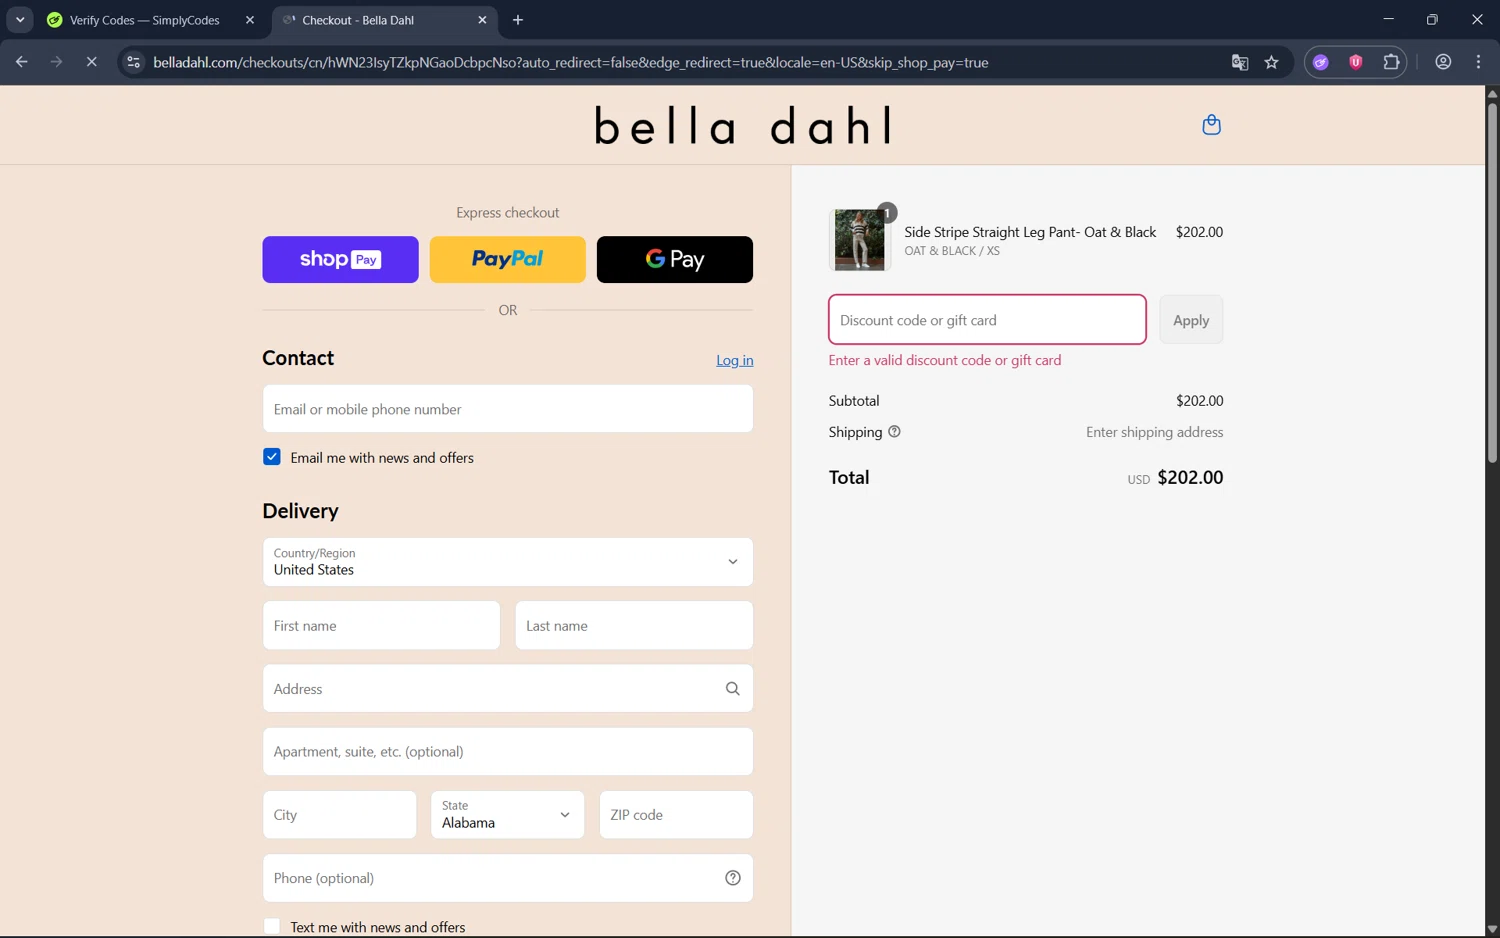Open the phone field help question icon
This screenshot has height=938, width=1500.
click(732, 878)
